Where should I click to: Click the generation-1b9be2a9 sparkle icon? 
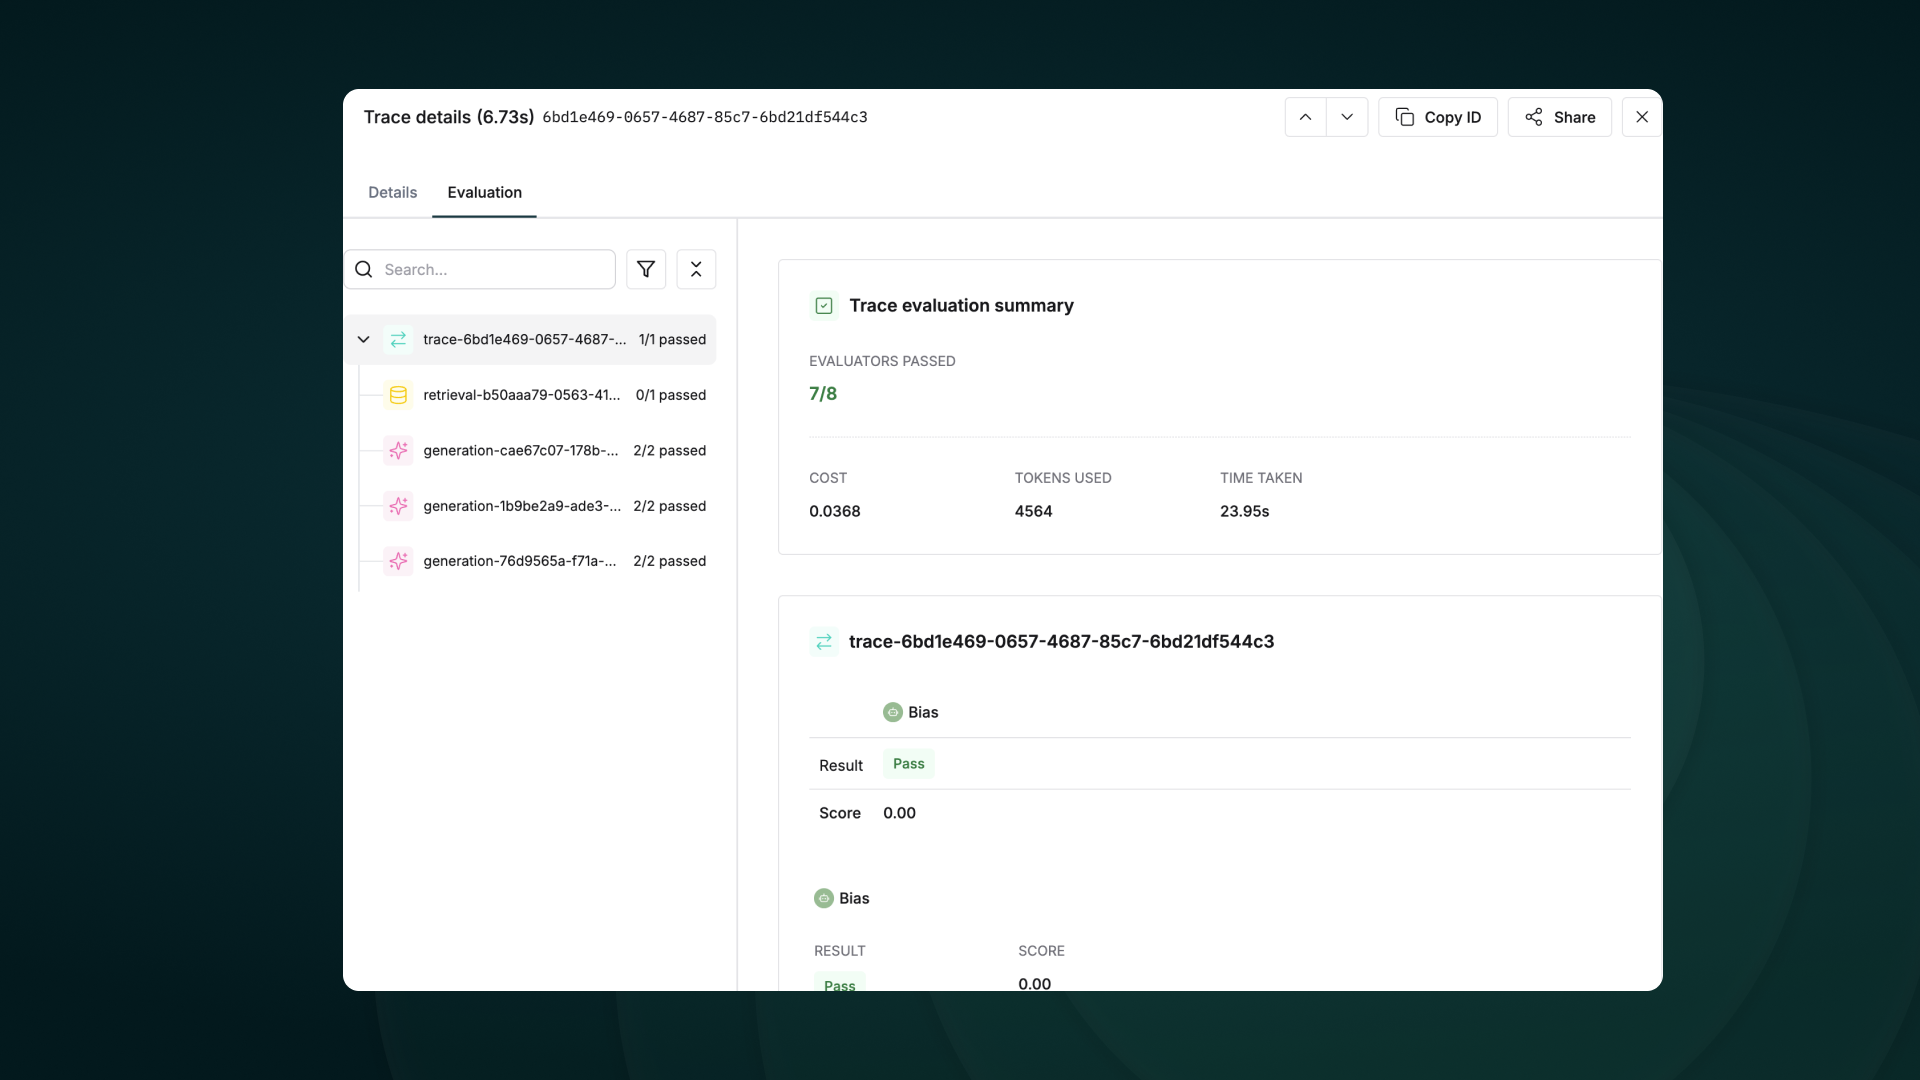click(398, 506)
